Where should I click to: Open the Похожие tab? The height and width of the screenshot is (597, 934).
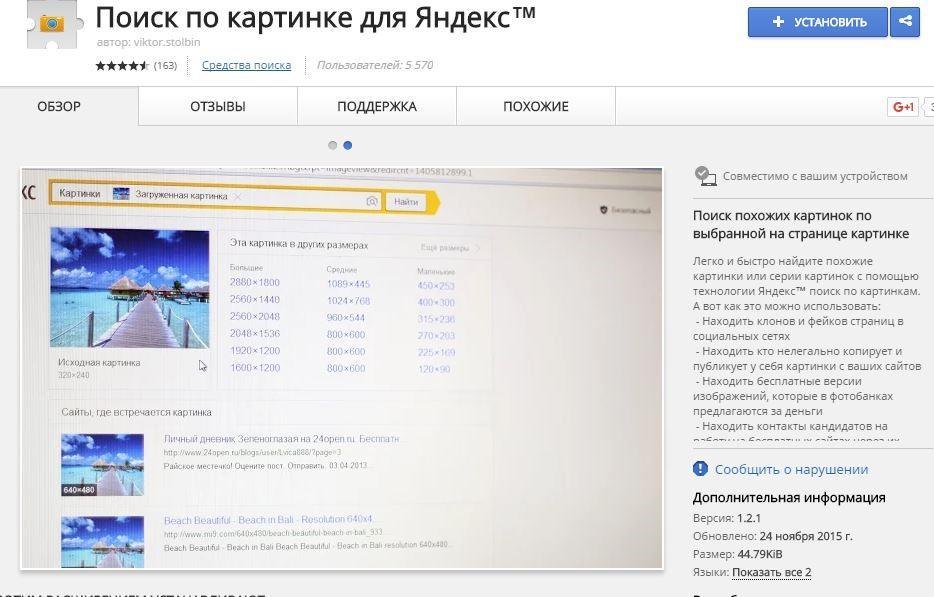pyautogui.click(x=536, y=107)
